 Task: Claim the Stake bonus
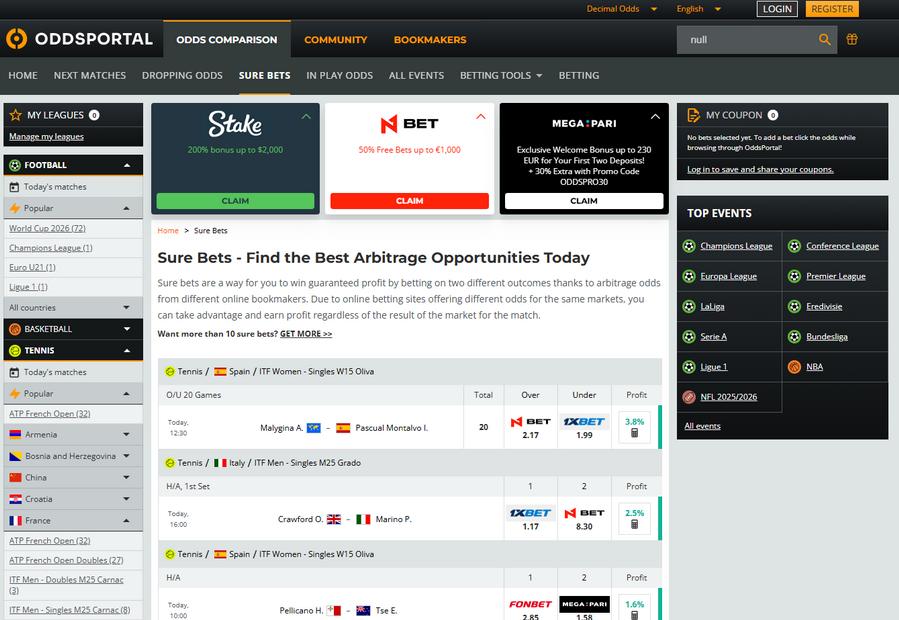tap(236, 201)
